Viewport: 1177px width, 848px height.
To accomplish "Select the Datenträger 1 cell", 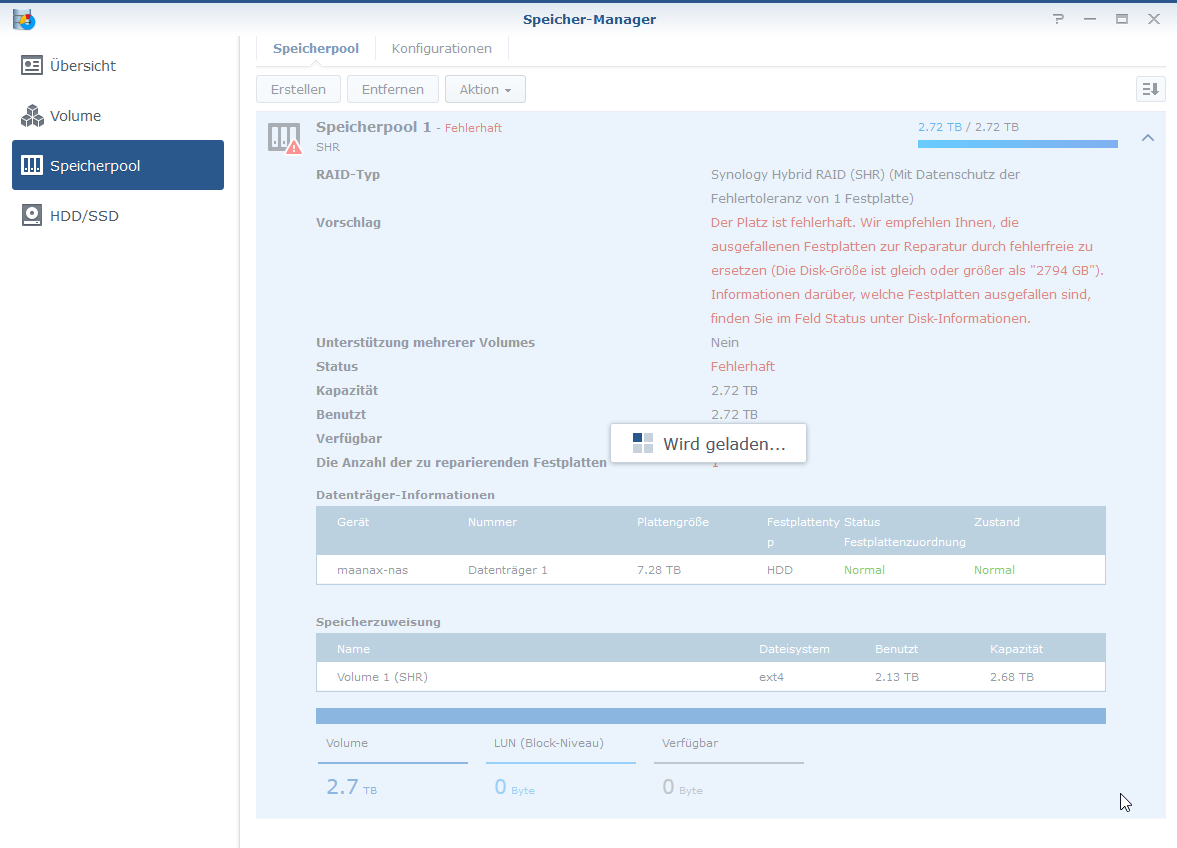I will (x=507, y=570).
